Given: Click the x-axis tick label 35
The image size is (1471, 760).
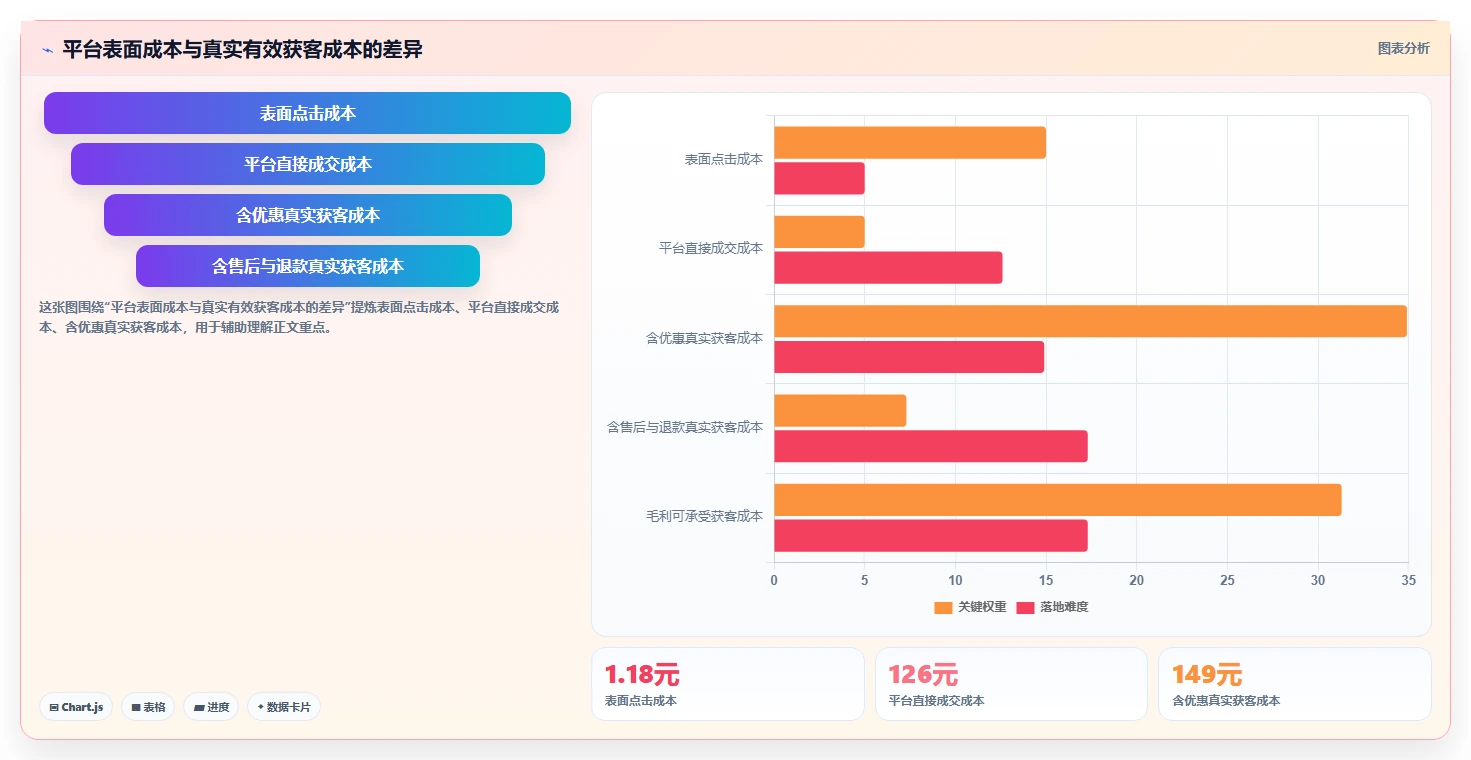Looking at the screenshot, I should pos(1408,580).
